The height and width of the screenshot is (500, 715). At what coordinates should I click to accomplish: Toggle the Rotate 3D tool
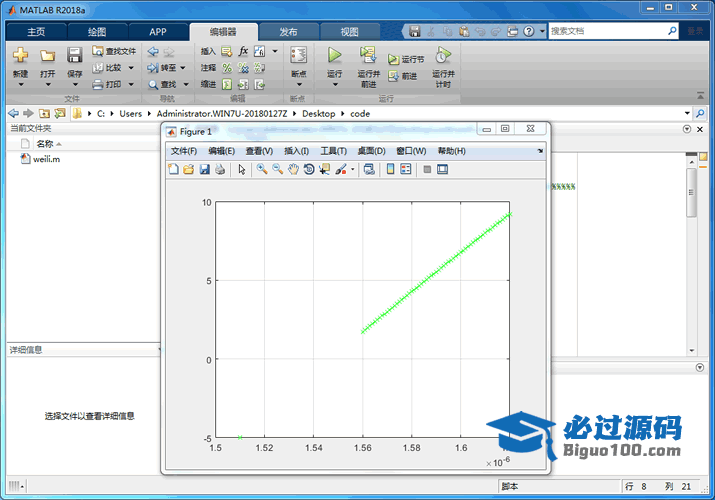pos(309,170)
